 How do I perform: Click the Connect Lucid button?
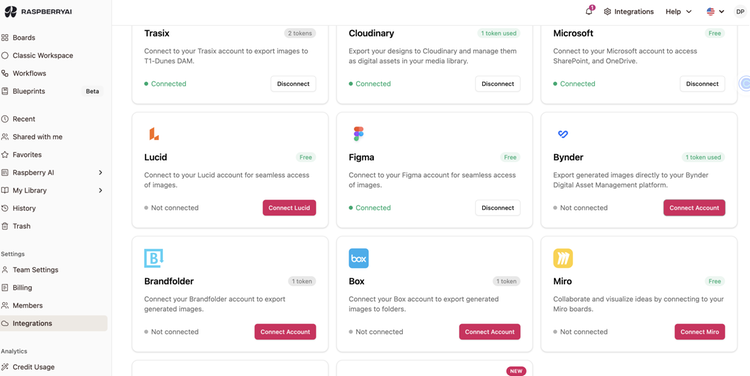point(289,208)
